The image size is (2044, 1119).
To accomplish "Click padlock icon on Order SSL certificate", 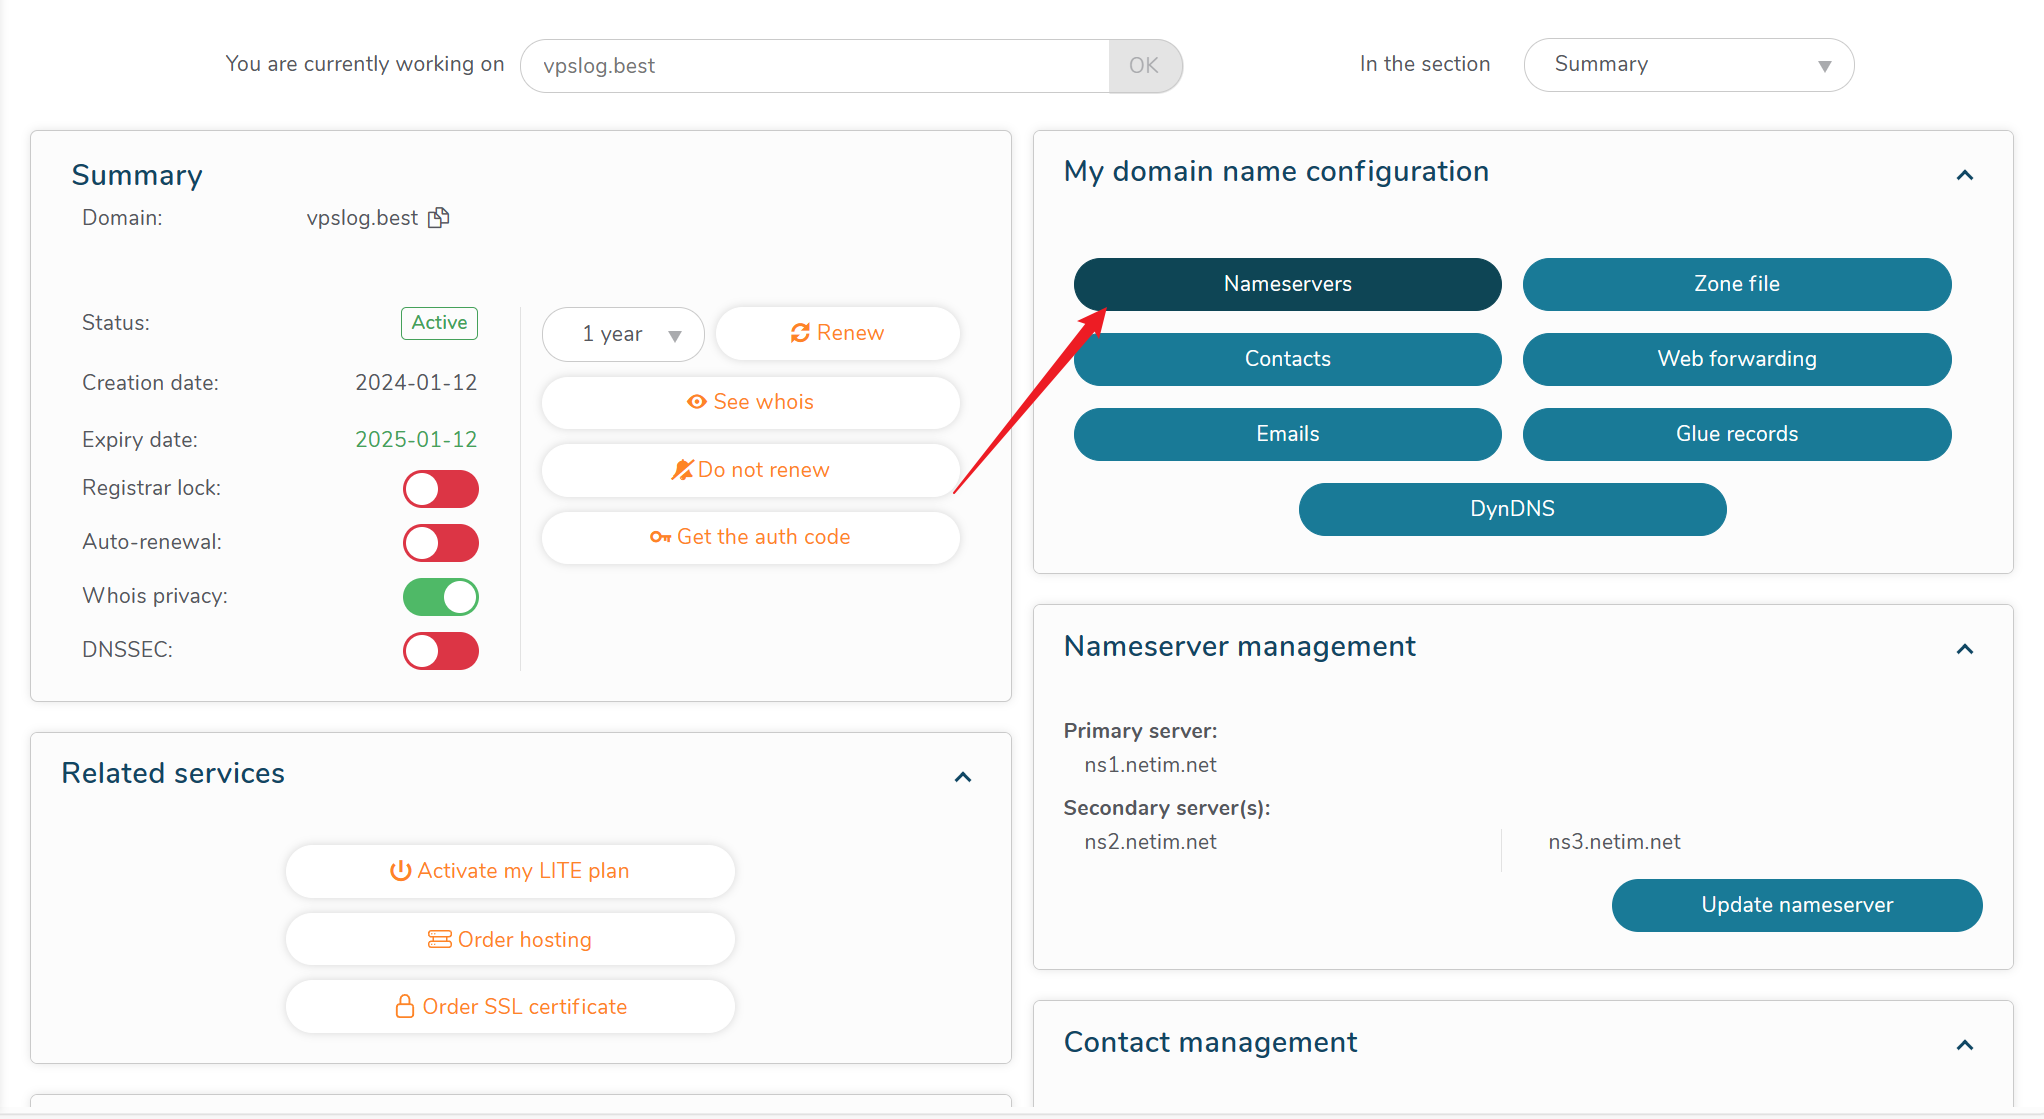I will (x=405, y=1006).
